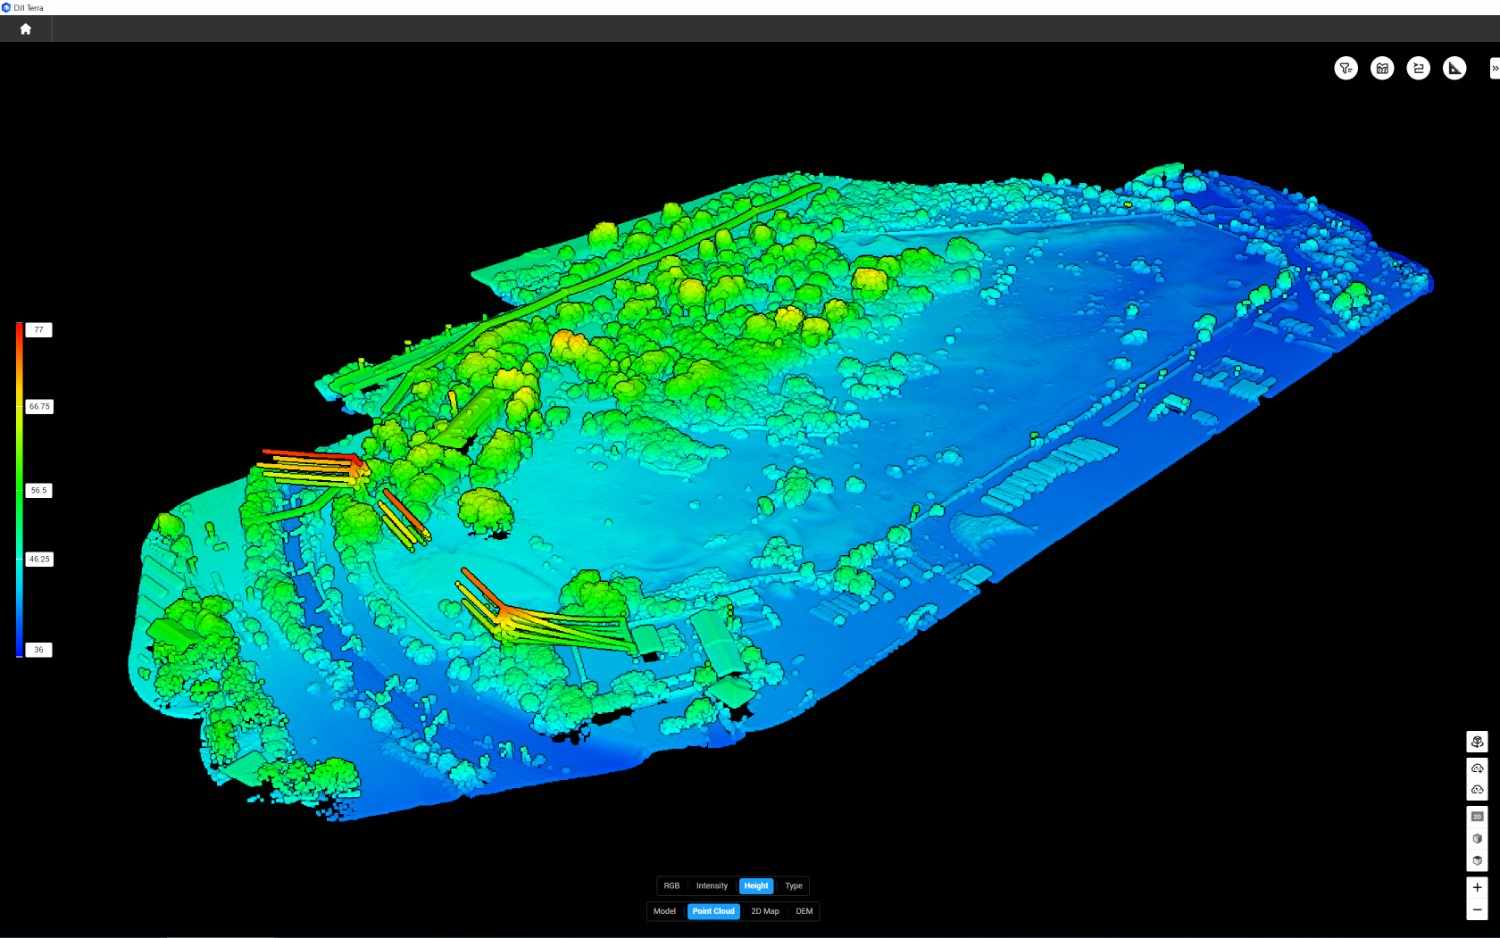Expand the collapsed right side panel
1500x938 pixels.
(1494, 68)
